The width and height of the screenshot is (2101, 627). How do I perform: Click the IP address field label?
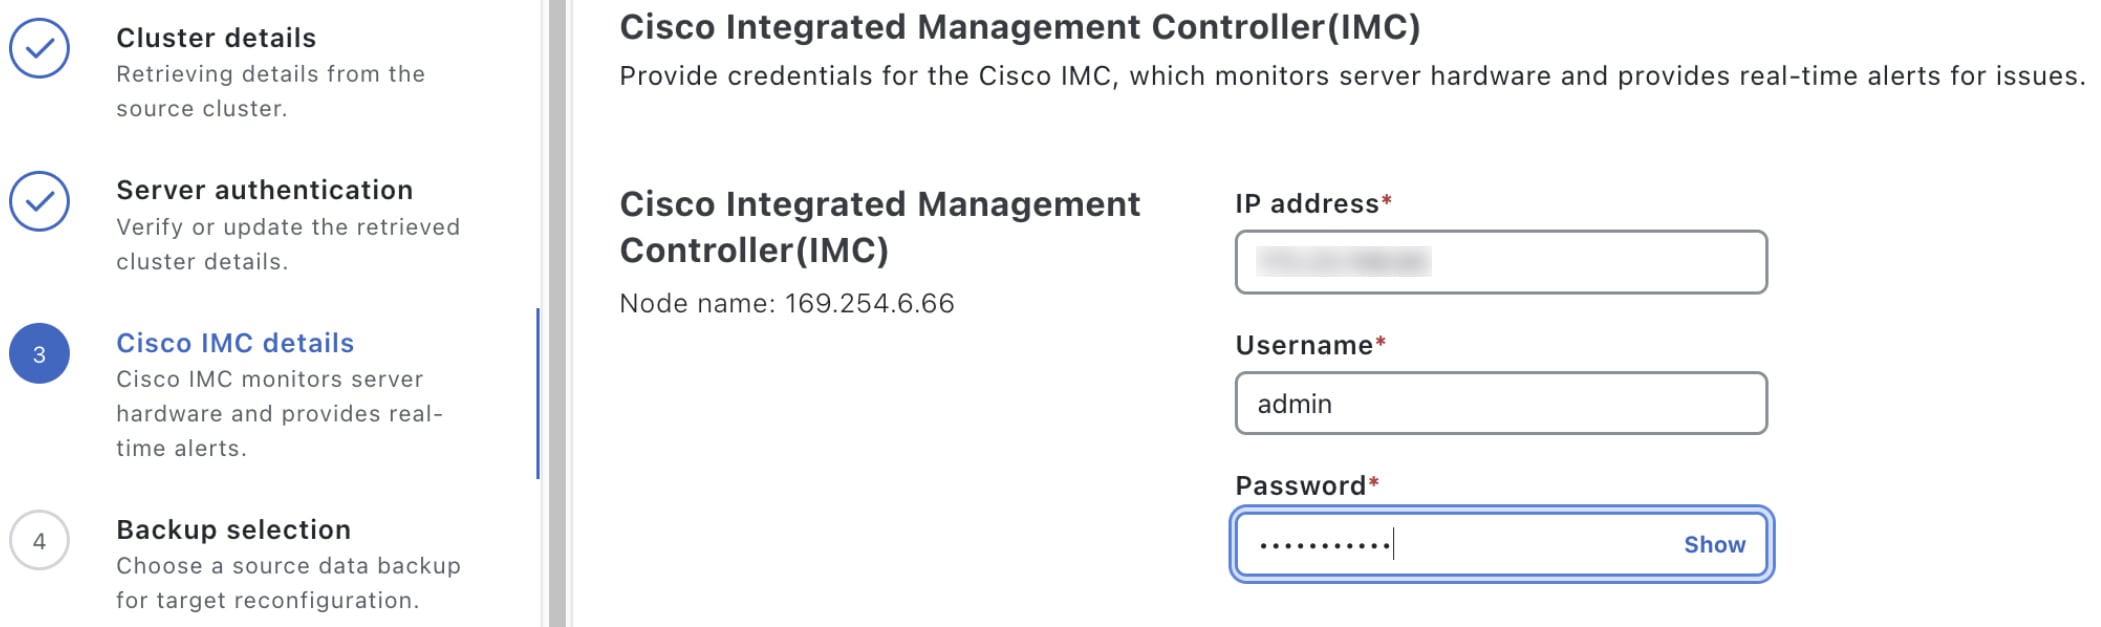pos(1306,204)
